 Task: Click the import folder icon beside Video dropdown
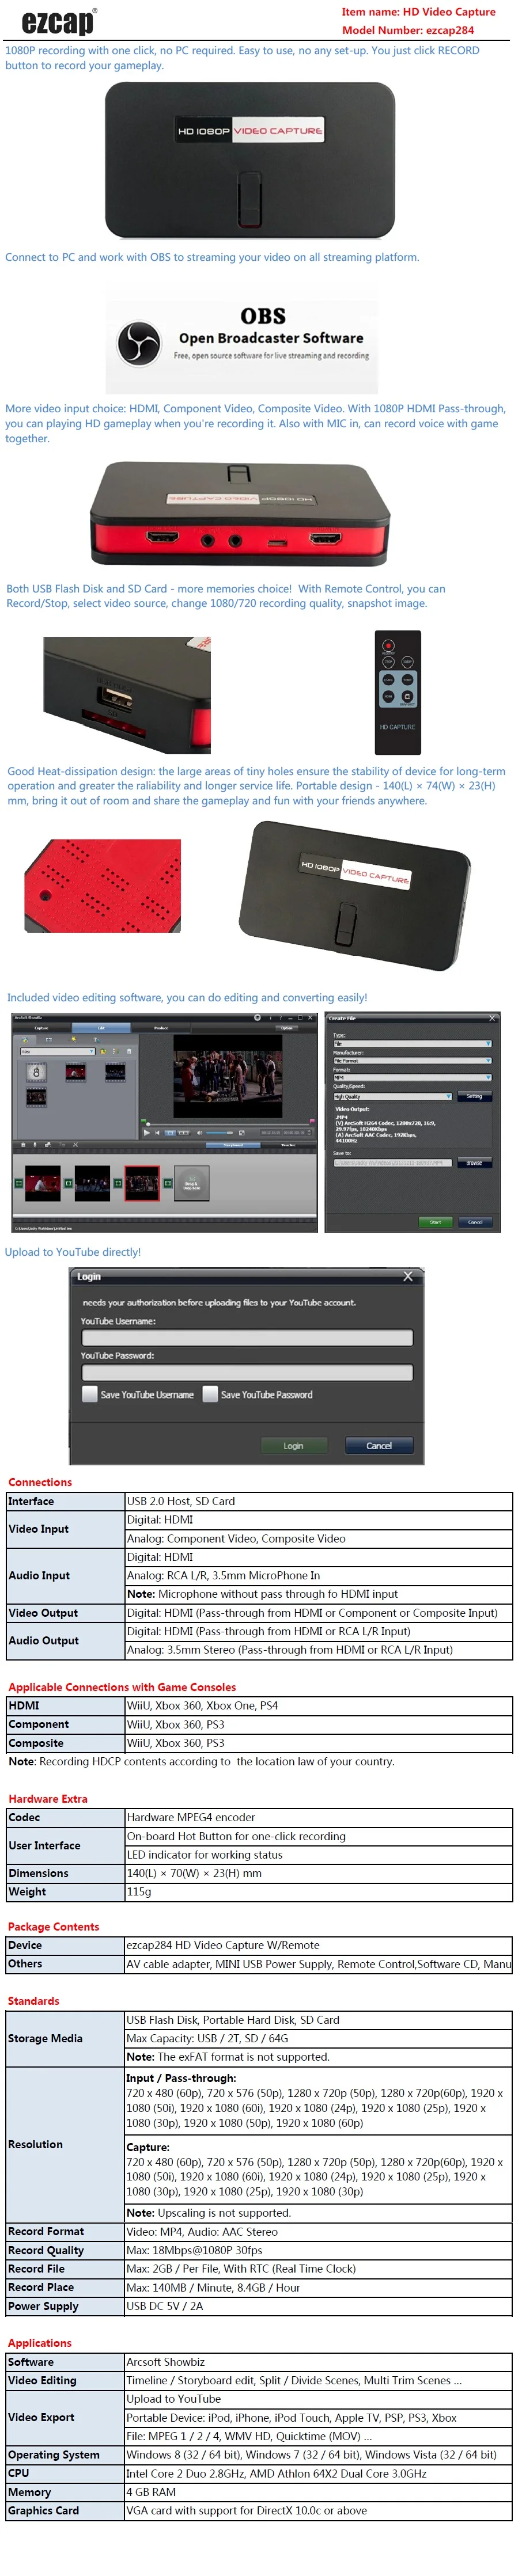tap(103, 1052)
